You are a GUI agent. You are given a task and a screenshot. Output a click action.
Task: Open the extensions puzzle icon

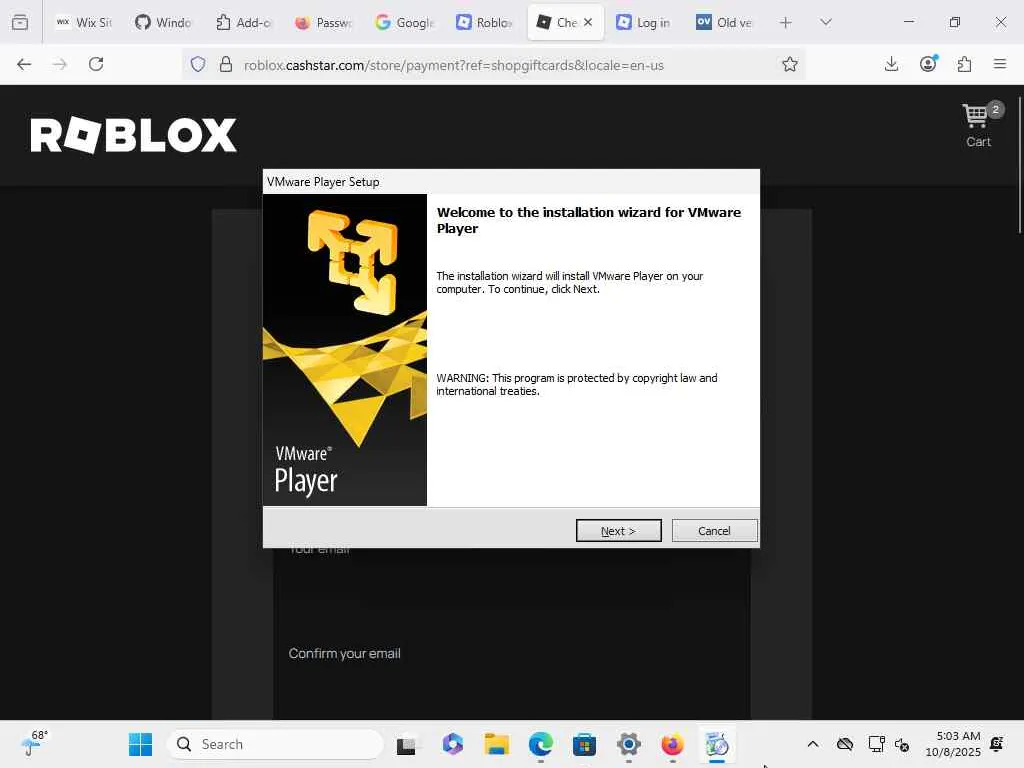(964, 64)
